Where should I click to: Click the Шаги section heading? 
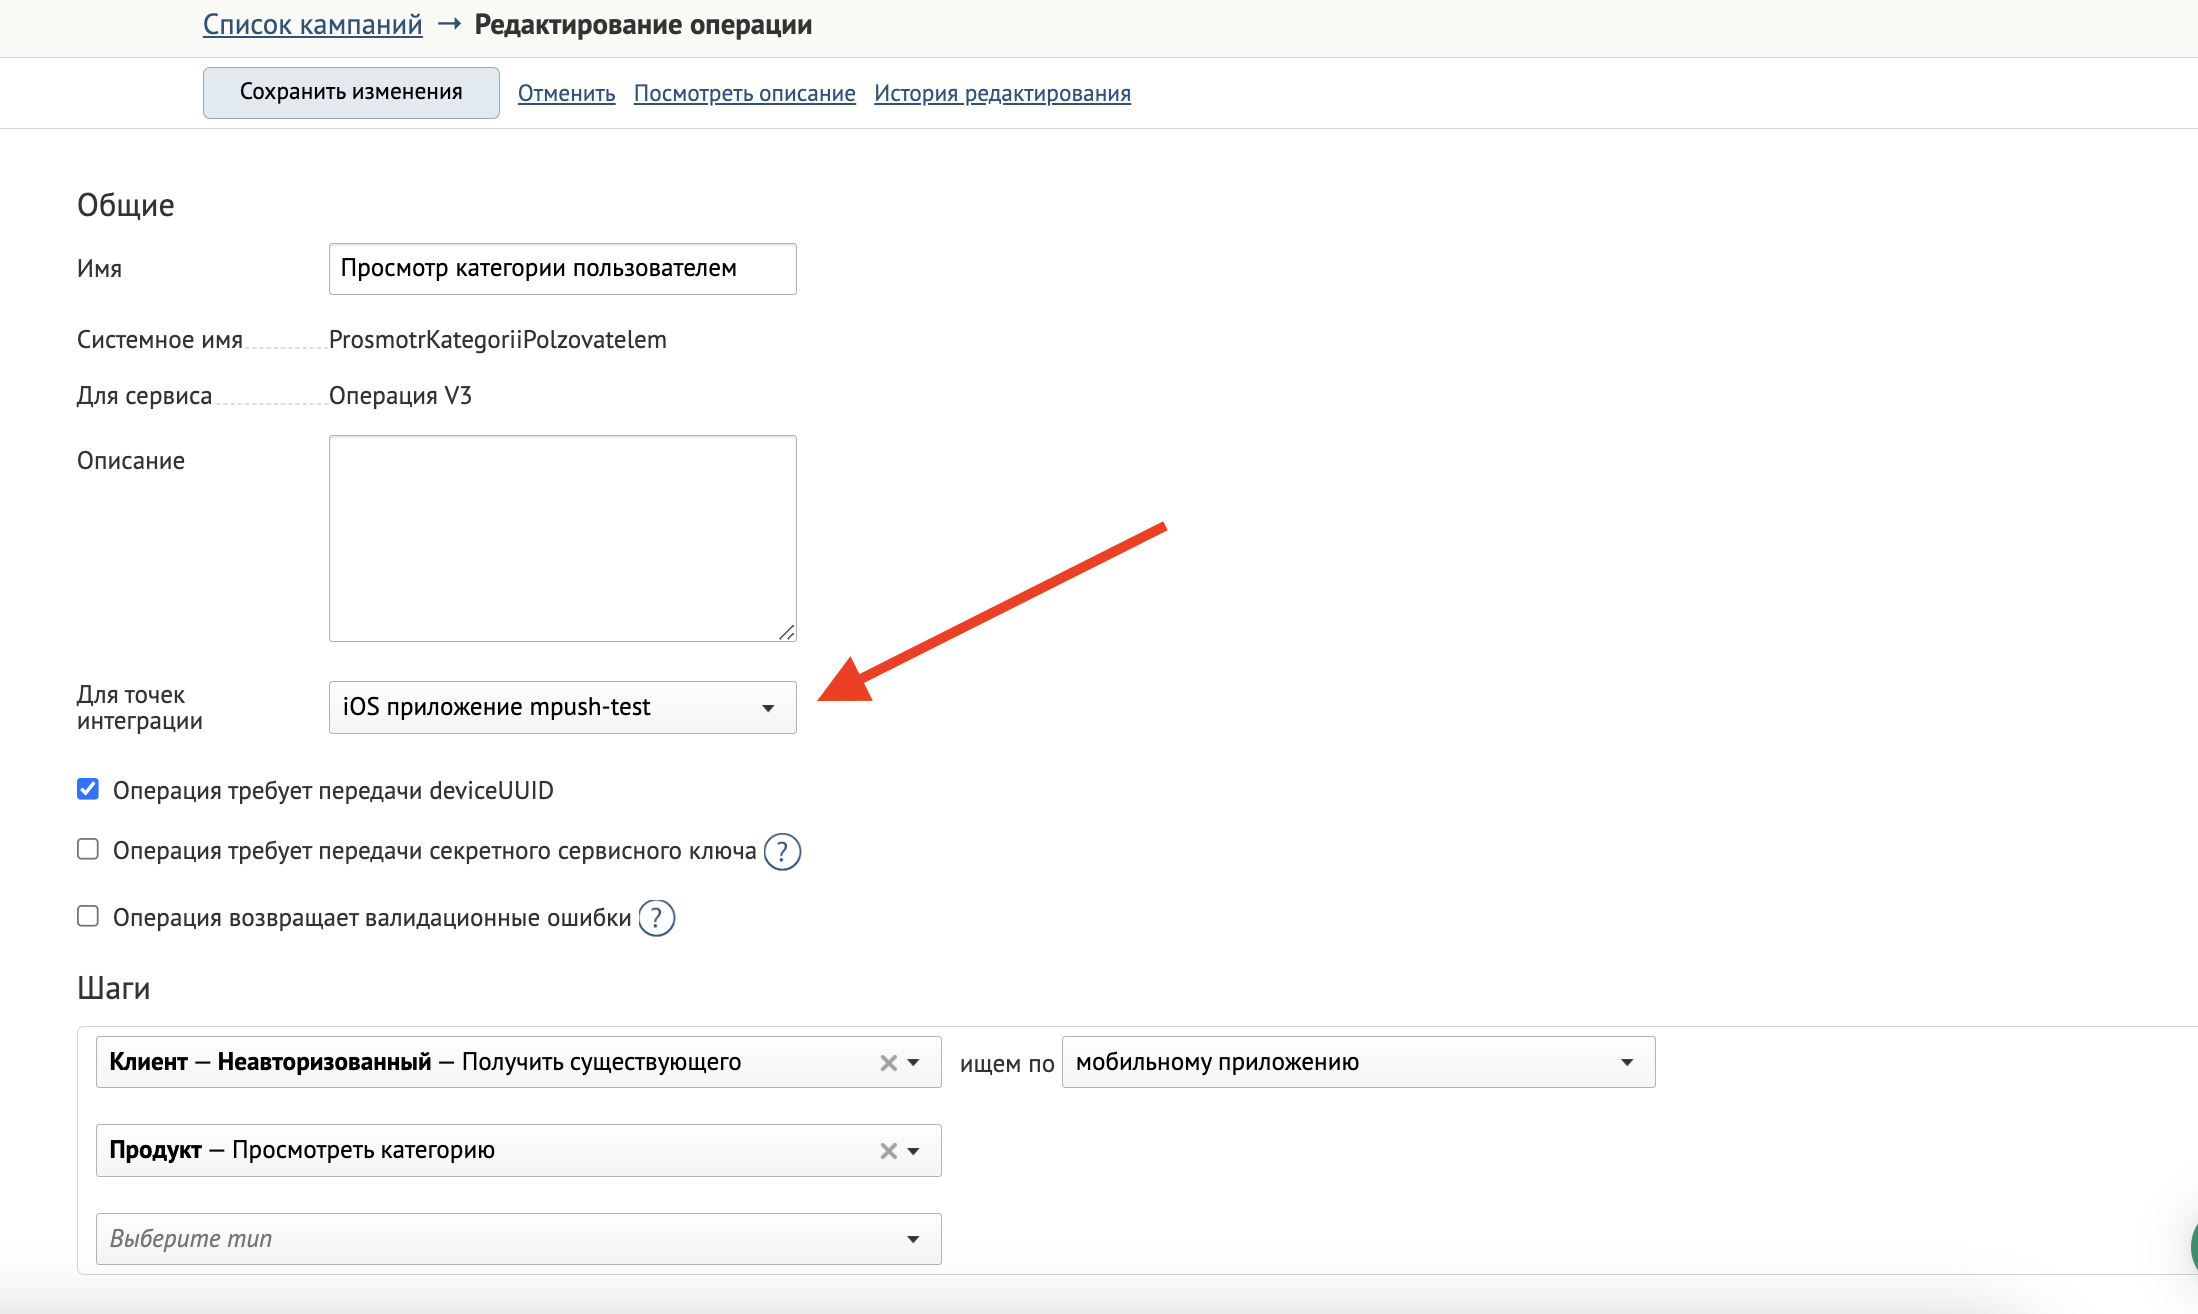click(x=114, y=988)
